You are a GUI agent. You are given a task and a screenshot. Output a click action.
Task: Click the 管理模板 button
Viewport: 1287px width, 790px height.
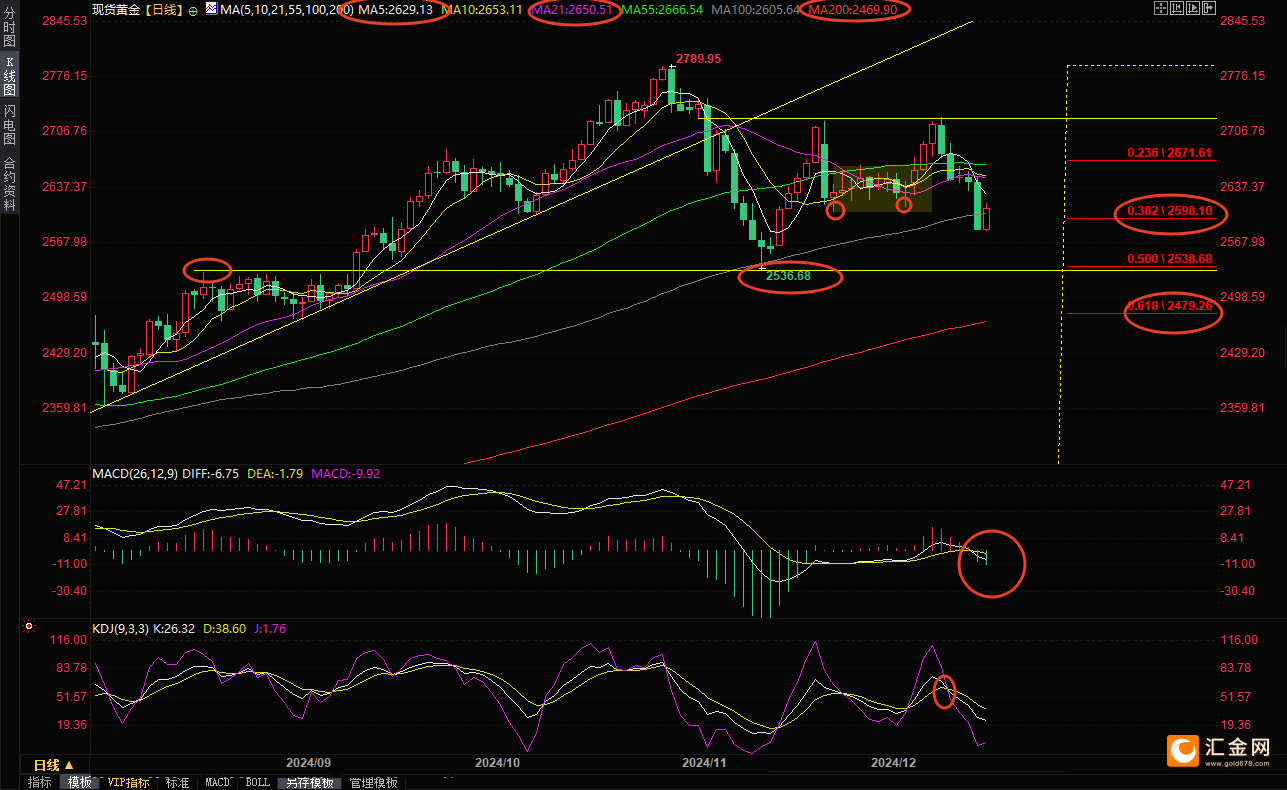[373, 782]
